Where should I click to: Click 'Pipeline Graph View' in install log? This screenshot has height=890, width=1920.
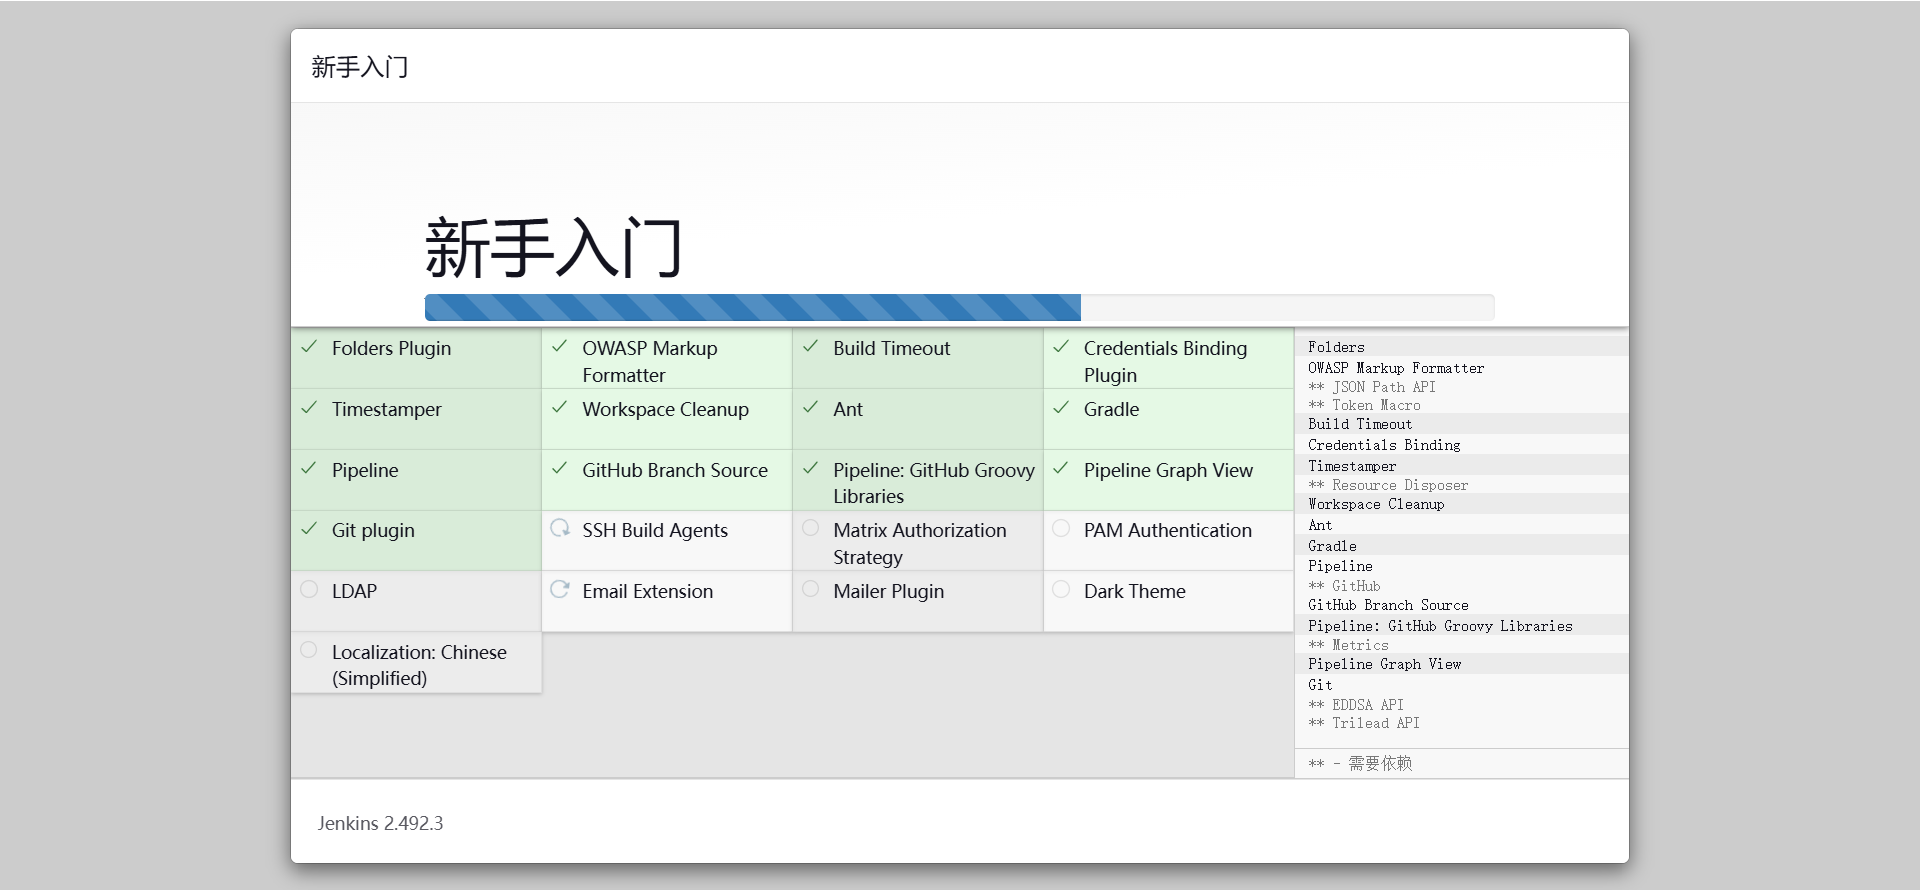tap(1384, 664)
